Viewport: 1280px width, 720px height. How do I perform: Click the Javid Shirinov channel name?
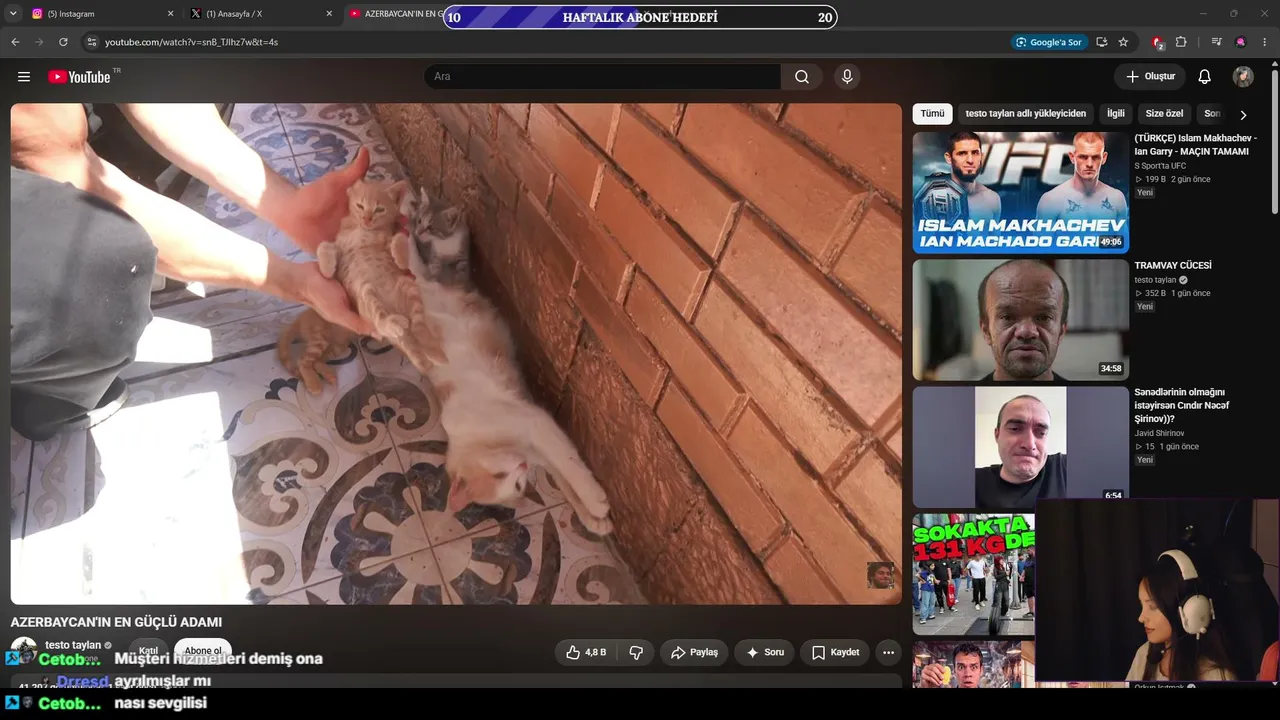pos(1159,433)
